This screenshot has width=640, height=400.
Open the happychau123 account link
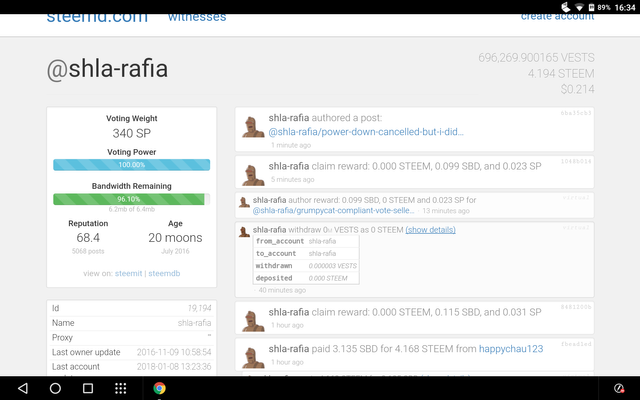pos(511,349)
